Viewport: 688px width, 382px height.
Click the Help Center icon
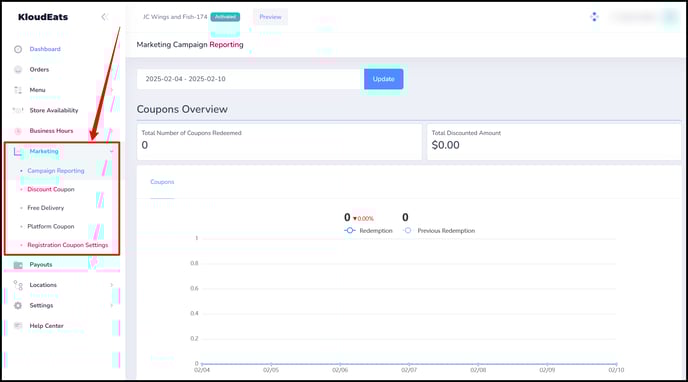(18, 326)
